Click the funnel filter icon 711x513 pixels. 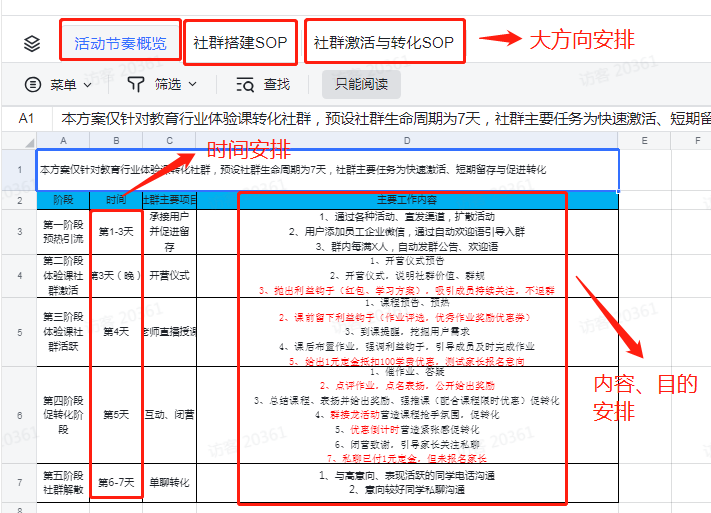tap(136, 84)
